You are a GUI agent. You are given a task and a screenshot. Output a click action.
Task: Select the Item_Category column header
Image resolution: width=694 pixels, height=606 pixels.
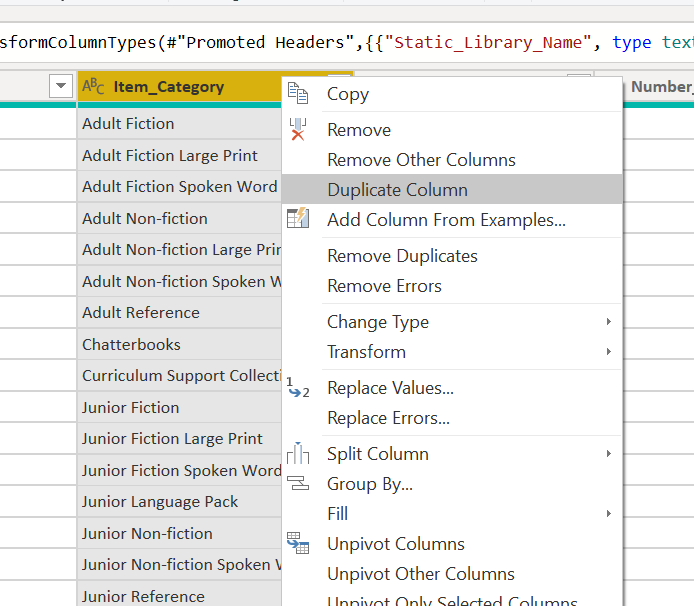[x=179, y=86]
